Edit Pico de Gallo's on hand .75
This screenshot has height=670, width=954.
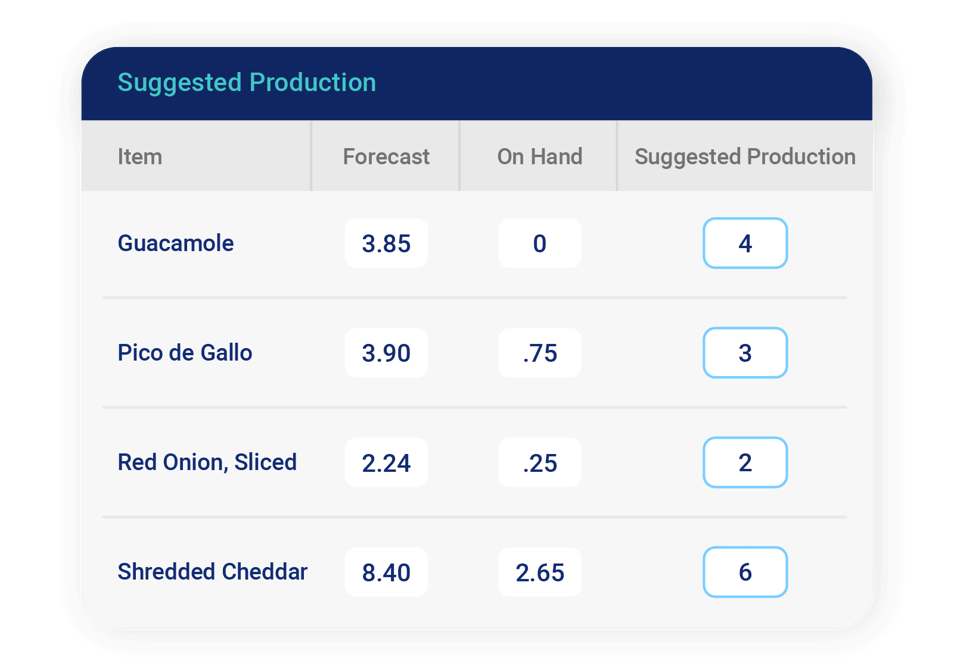[538, 352]
